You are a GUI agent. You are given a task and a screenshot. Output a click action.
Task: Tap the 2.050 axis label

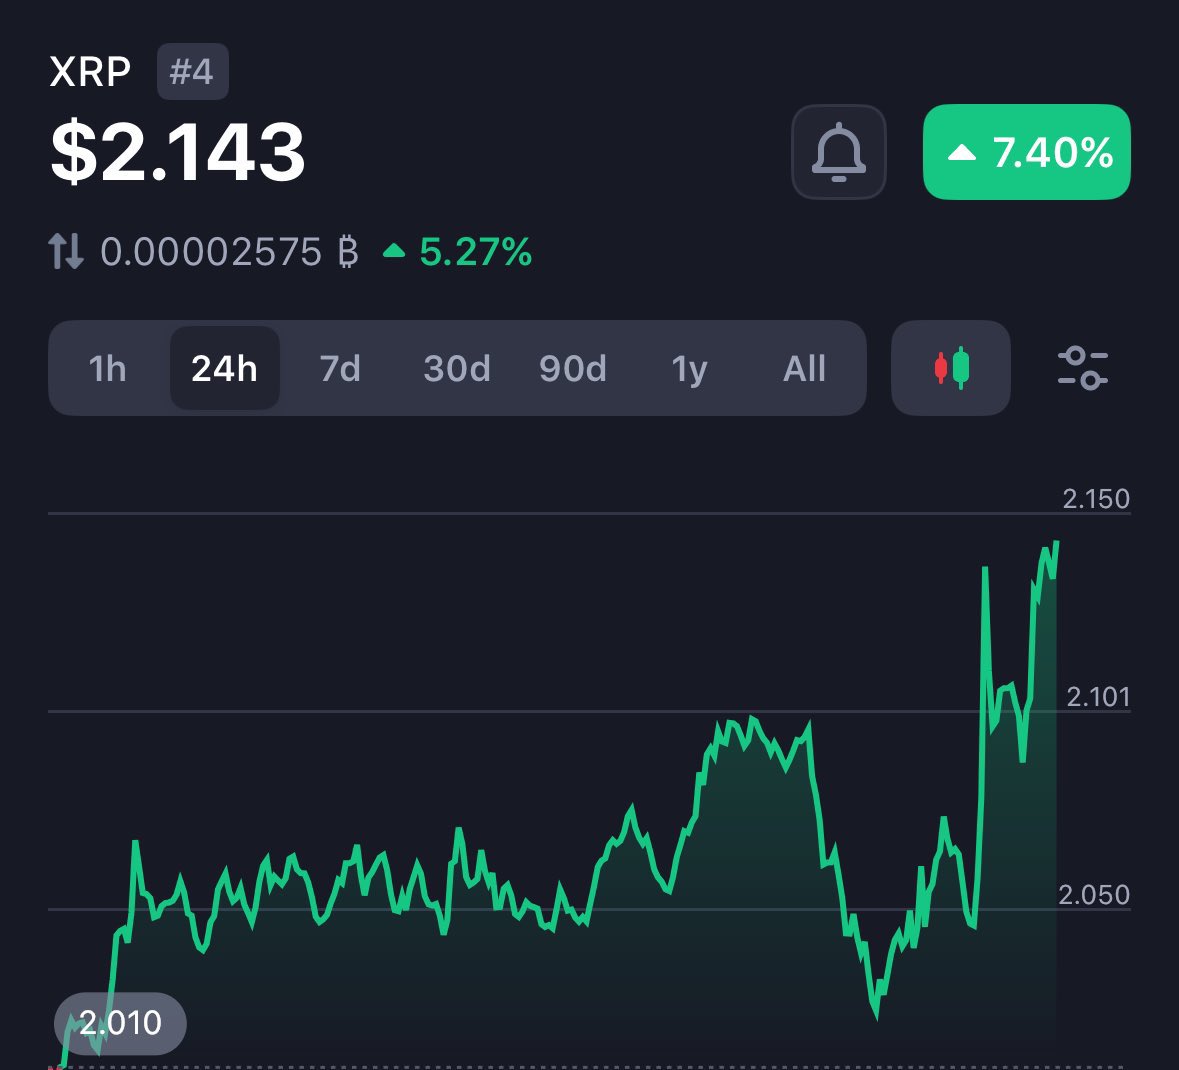pyautogui.click(x=1093, y=895)
